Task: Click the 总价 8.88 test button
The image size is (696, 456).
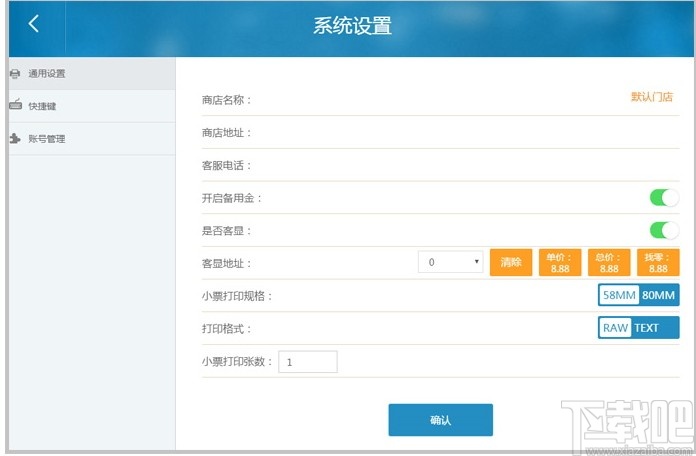Action: click(608, 262)
